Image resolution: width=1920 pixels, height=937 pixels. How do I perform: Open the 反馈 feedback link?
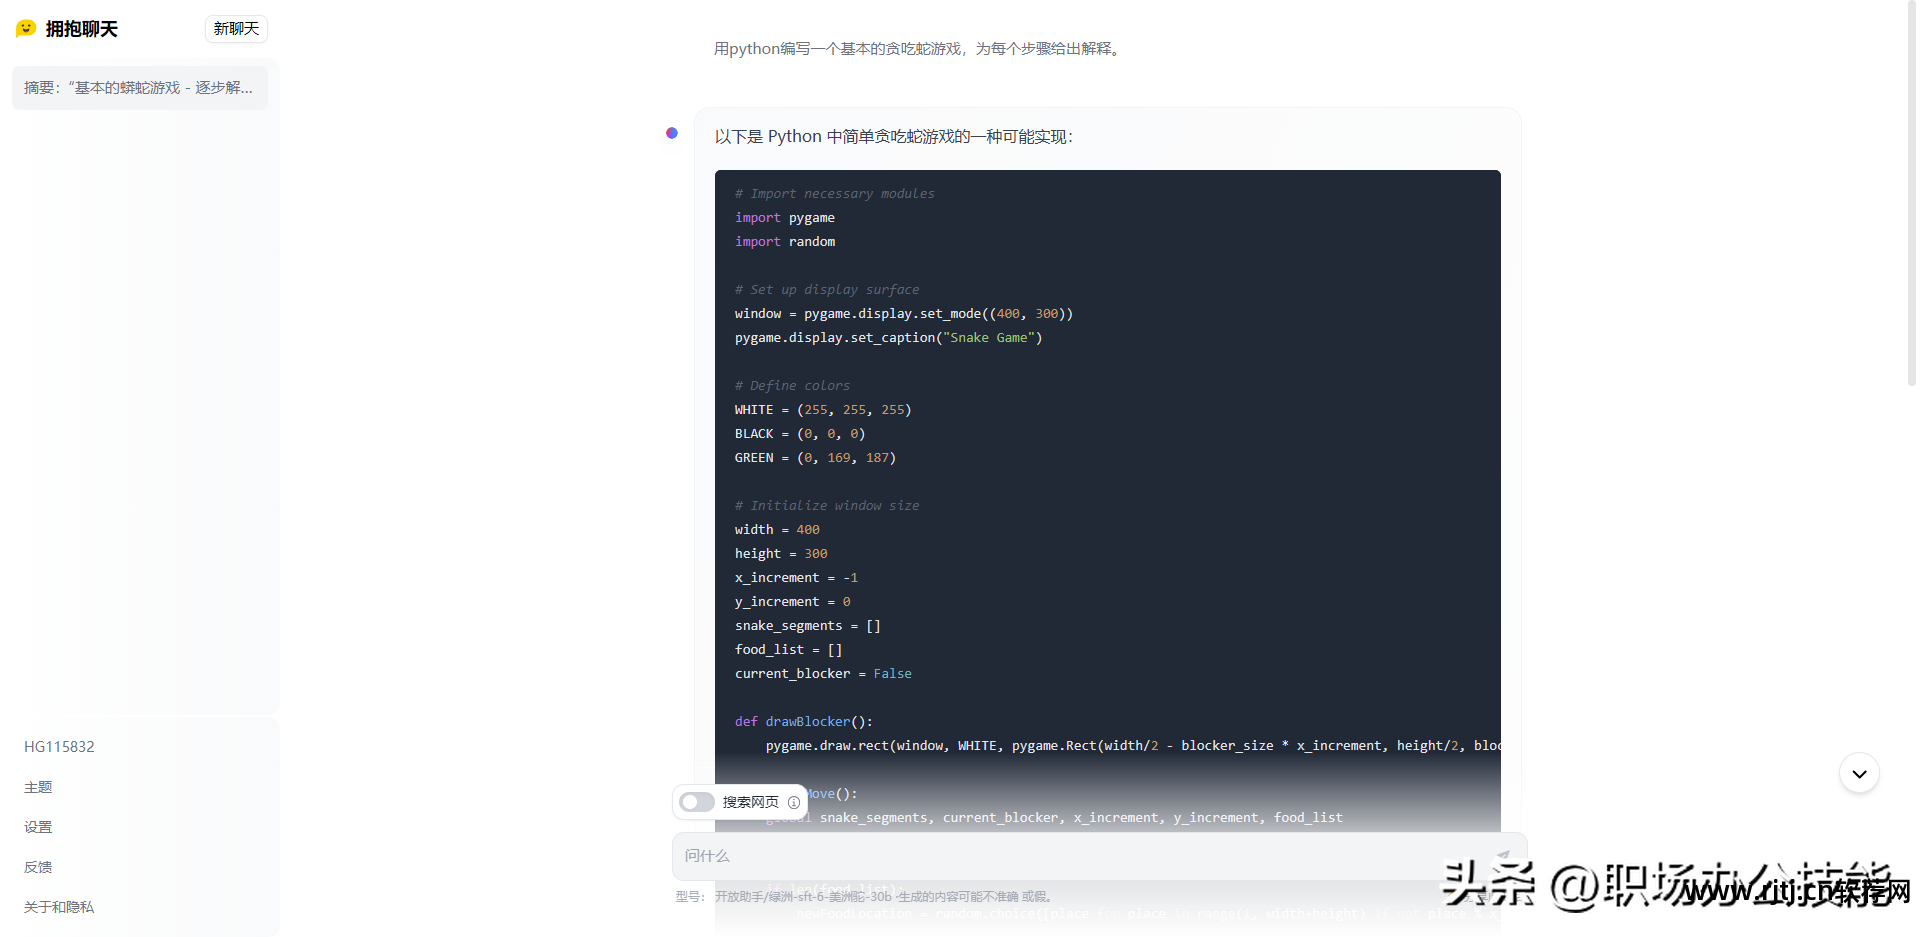[38, 867]
